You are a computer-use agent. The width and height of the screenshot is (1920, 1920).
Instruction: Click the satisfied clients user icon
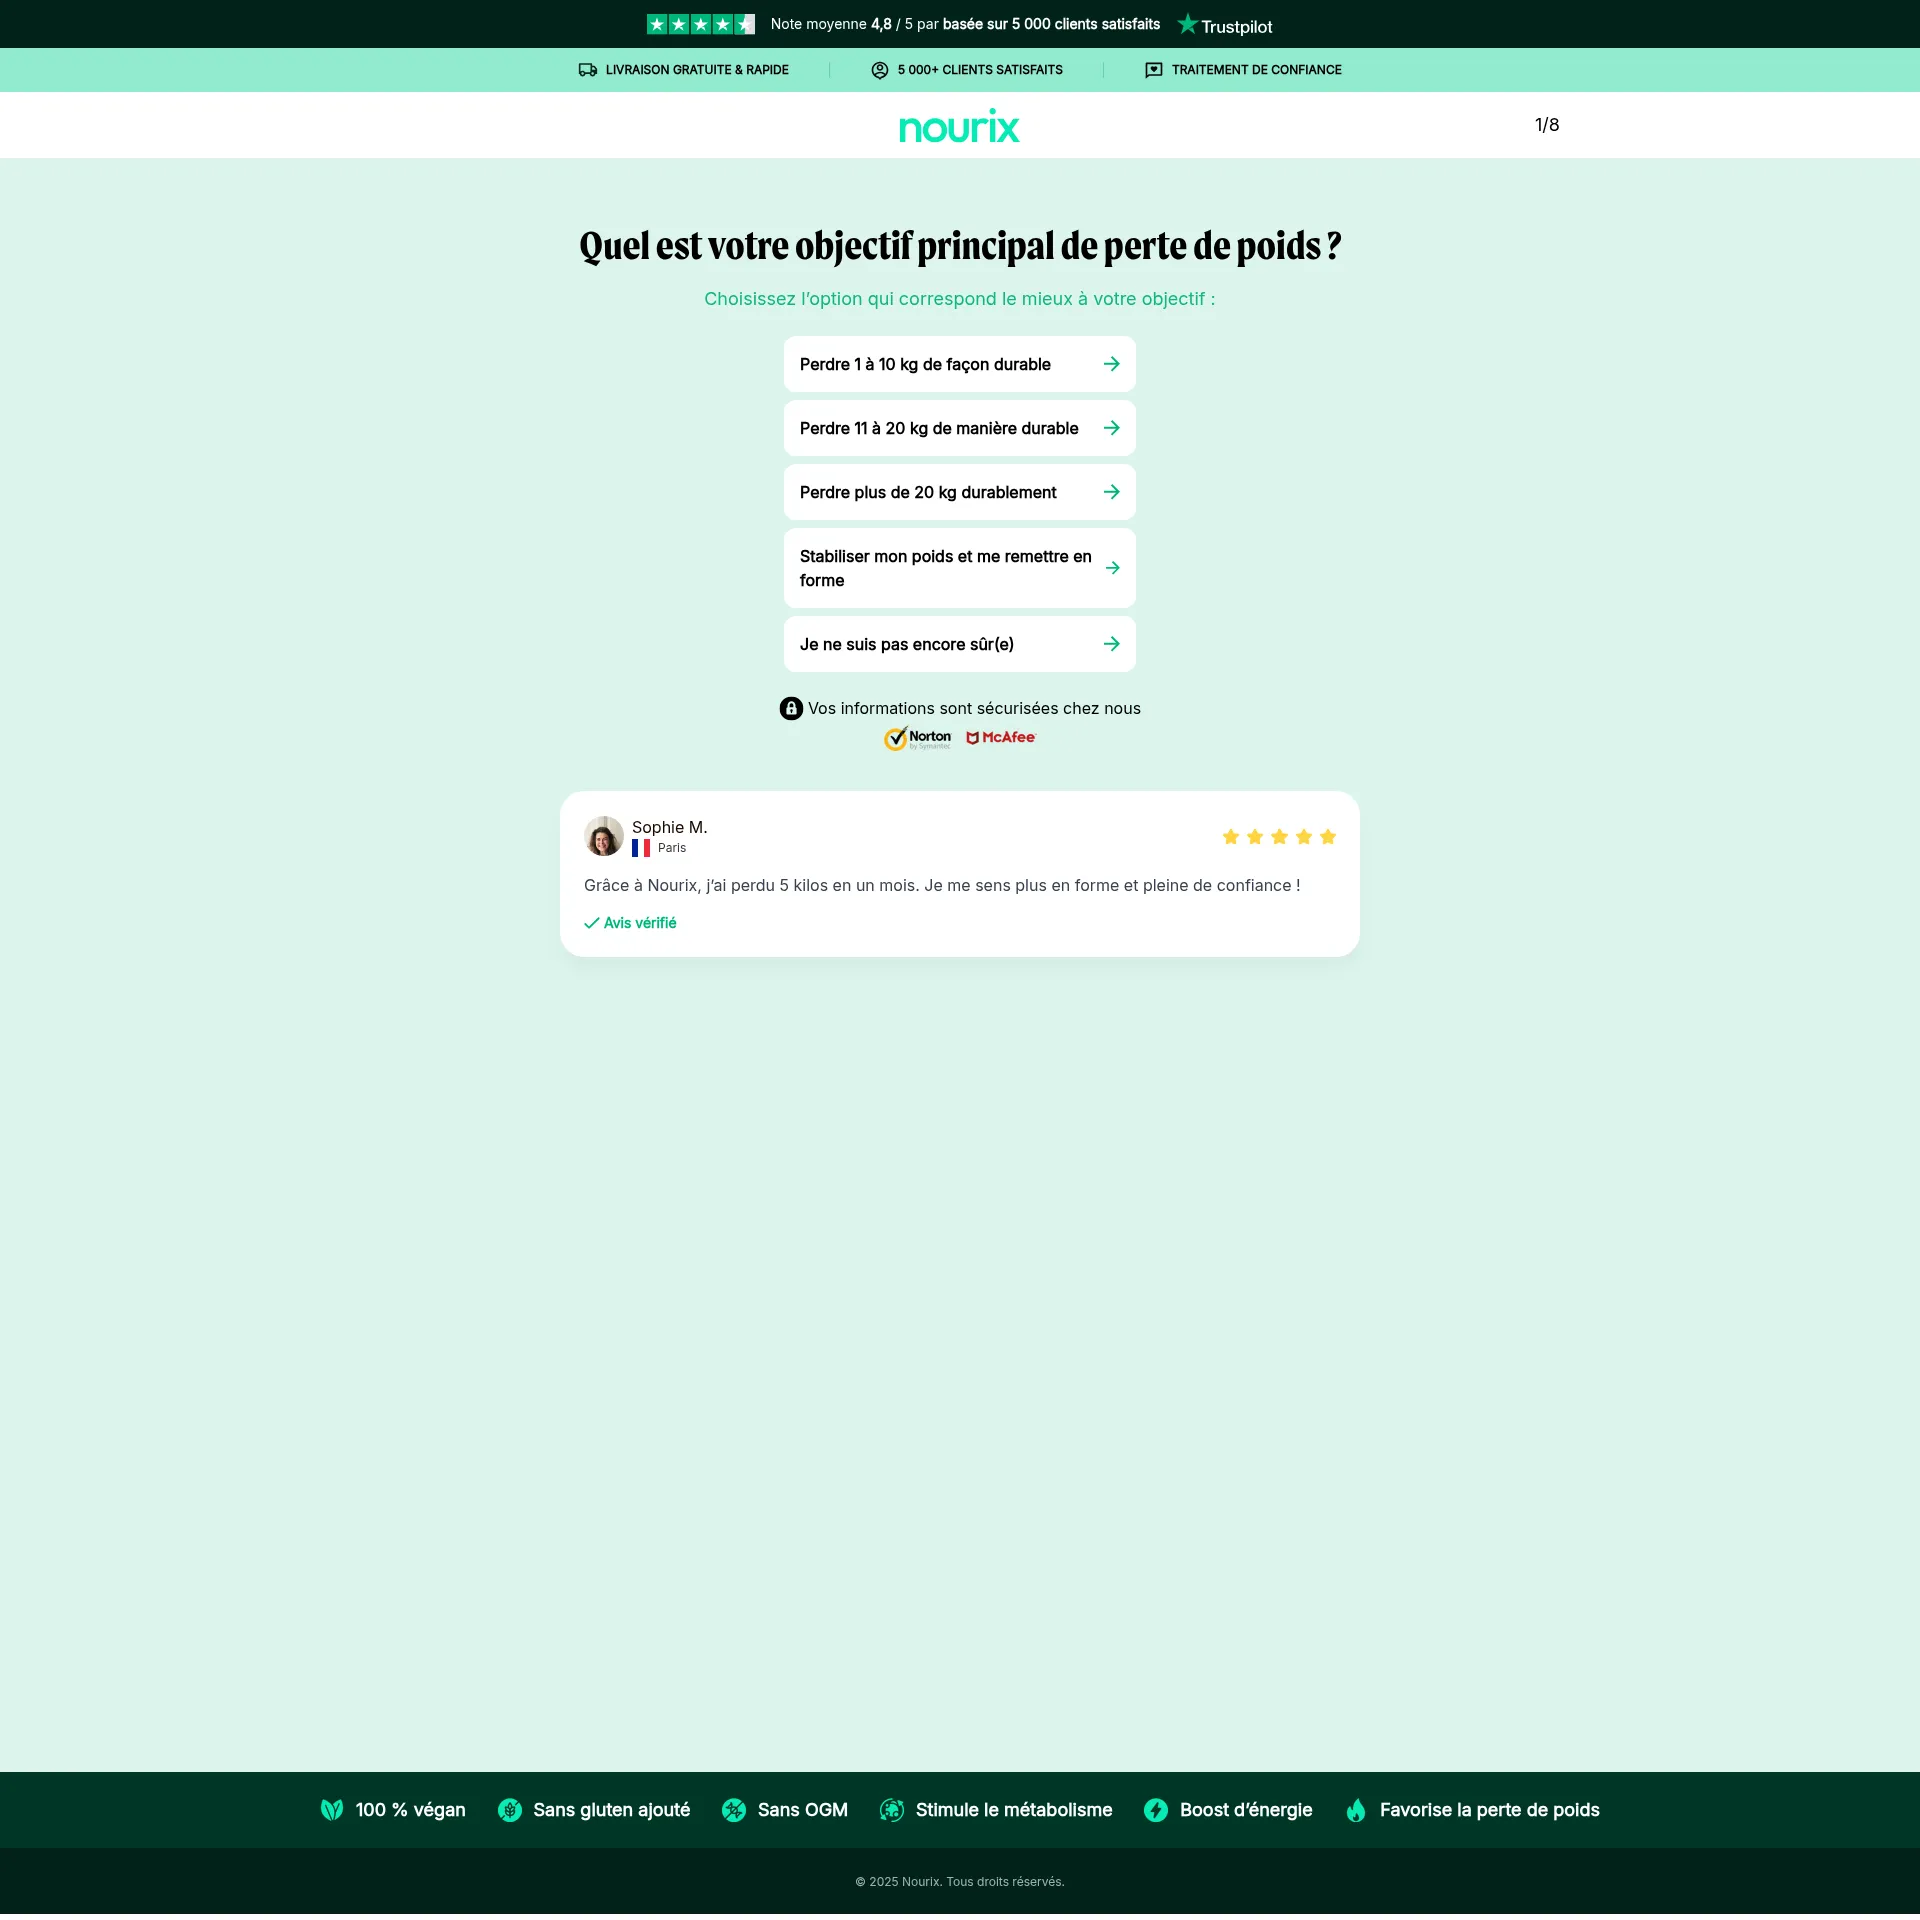880,70
